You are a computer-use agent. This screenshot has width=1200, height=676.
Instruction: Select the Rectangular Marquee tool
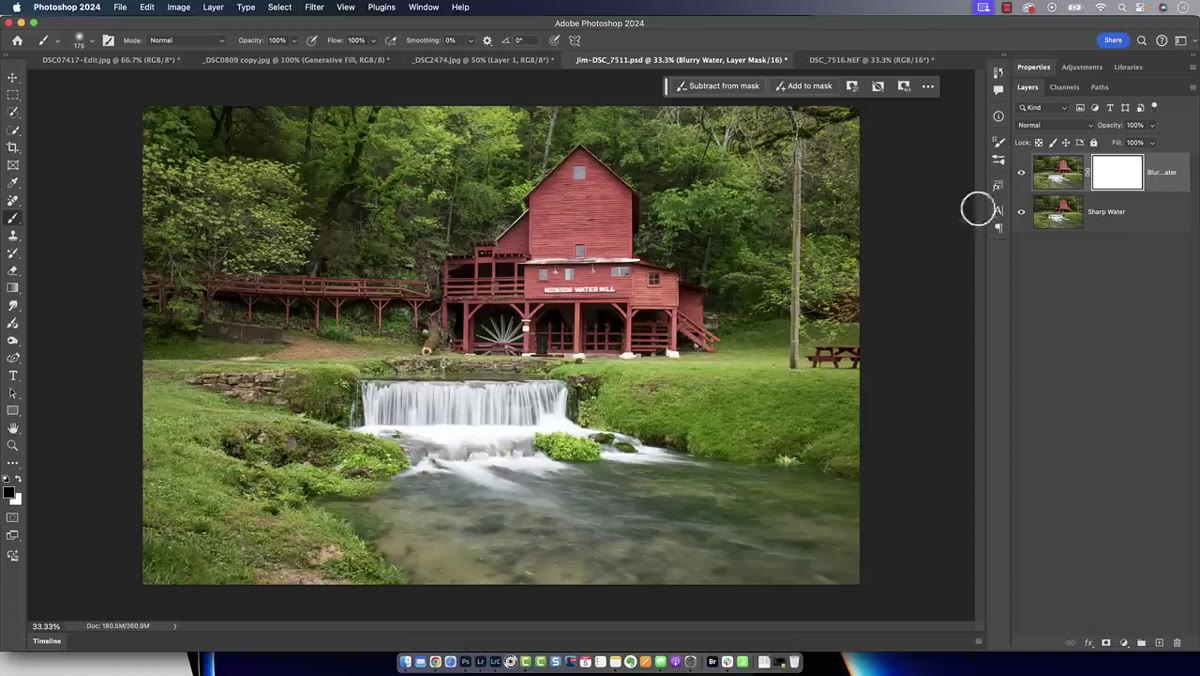13,95
